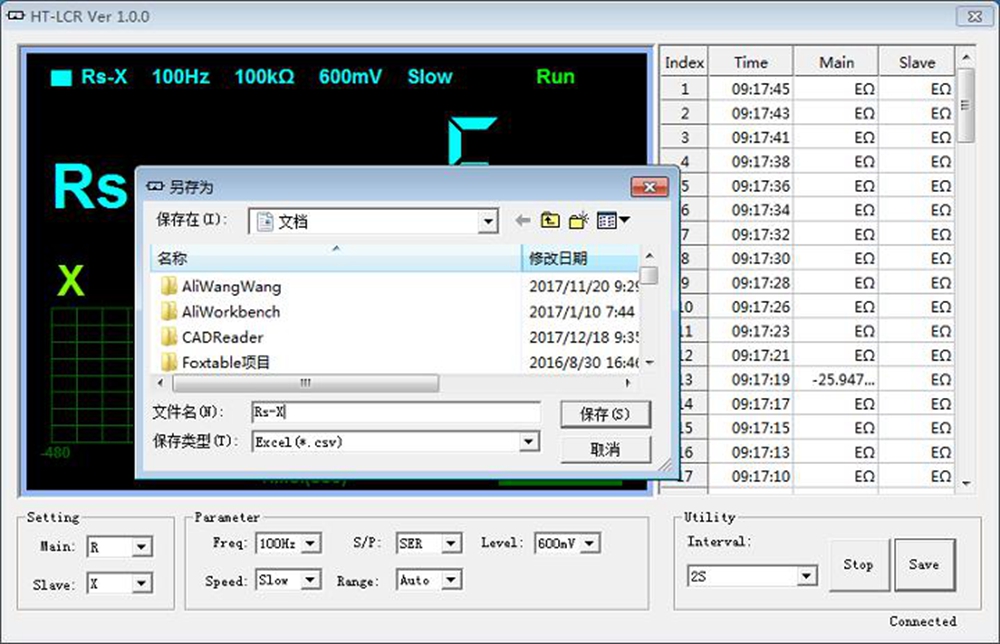Screen dimensions: 1000x644
Task: Expand the Speed Slow dropdown
Action: (x=311, y=580)
